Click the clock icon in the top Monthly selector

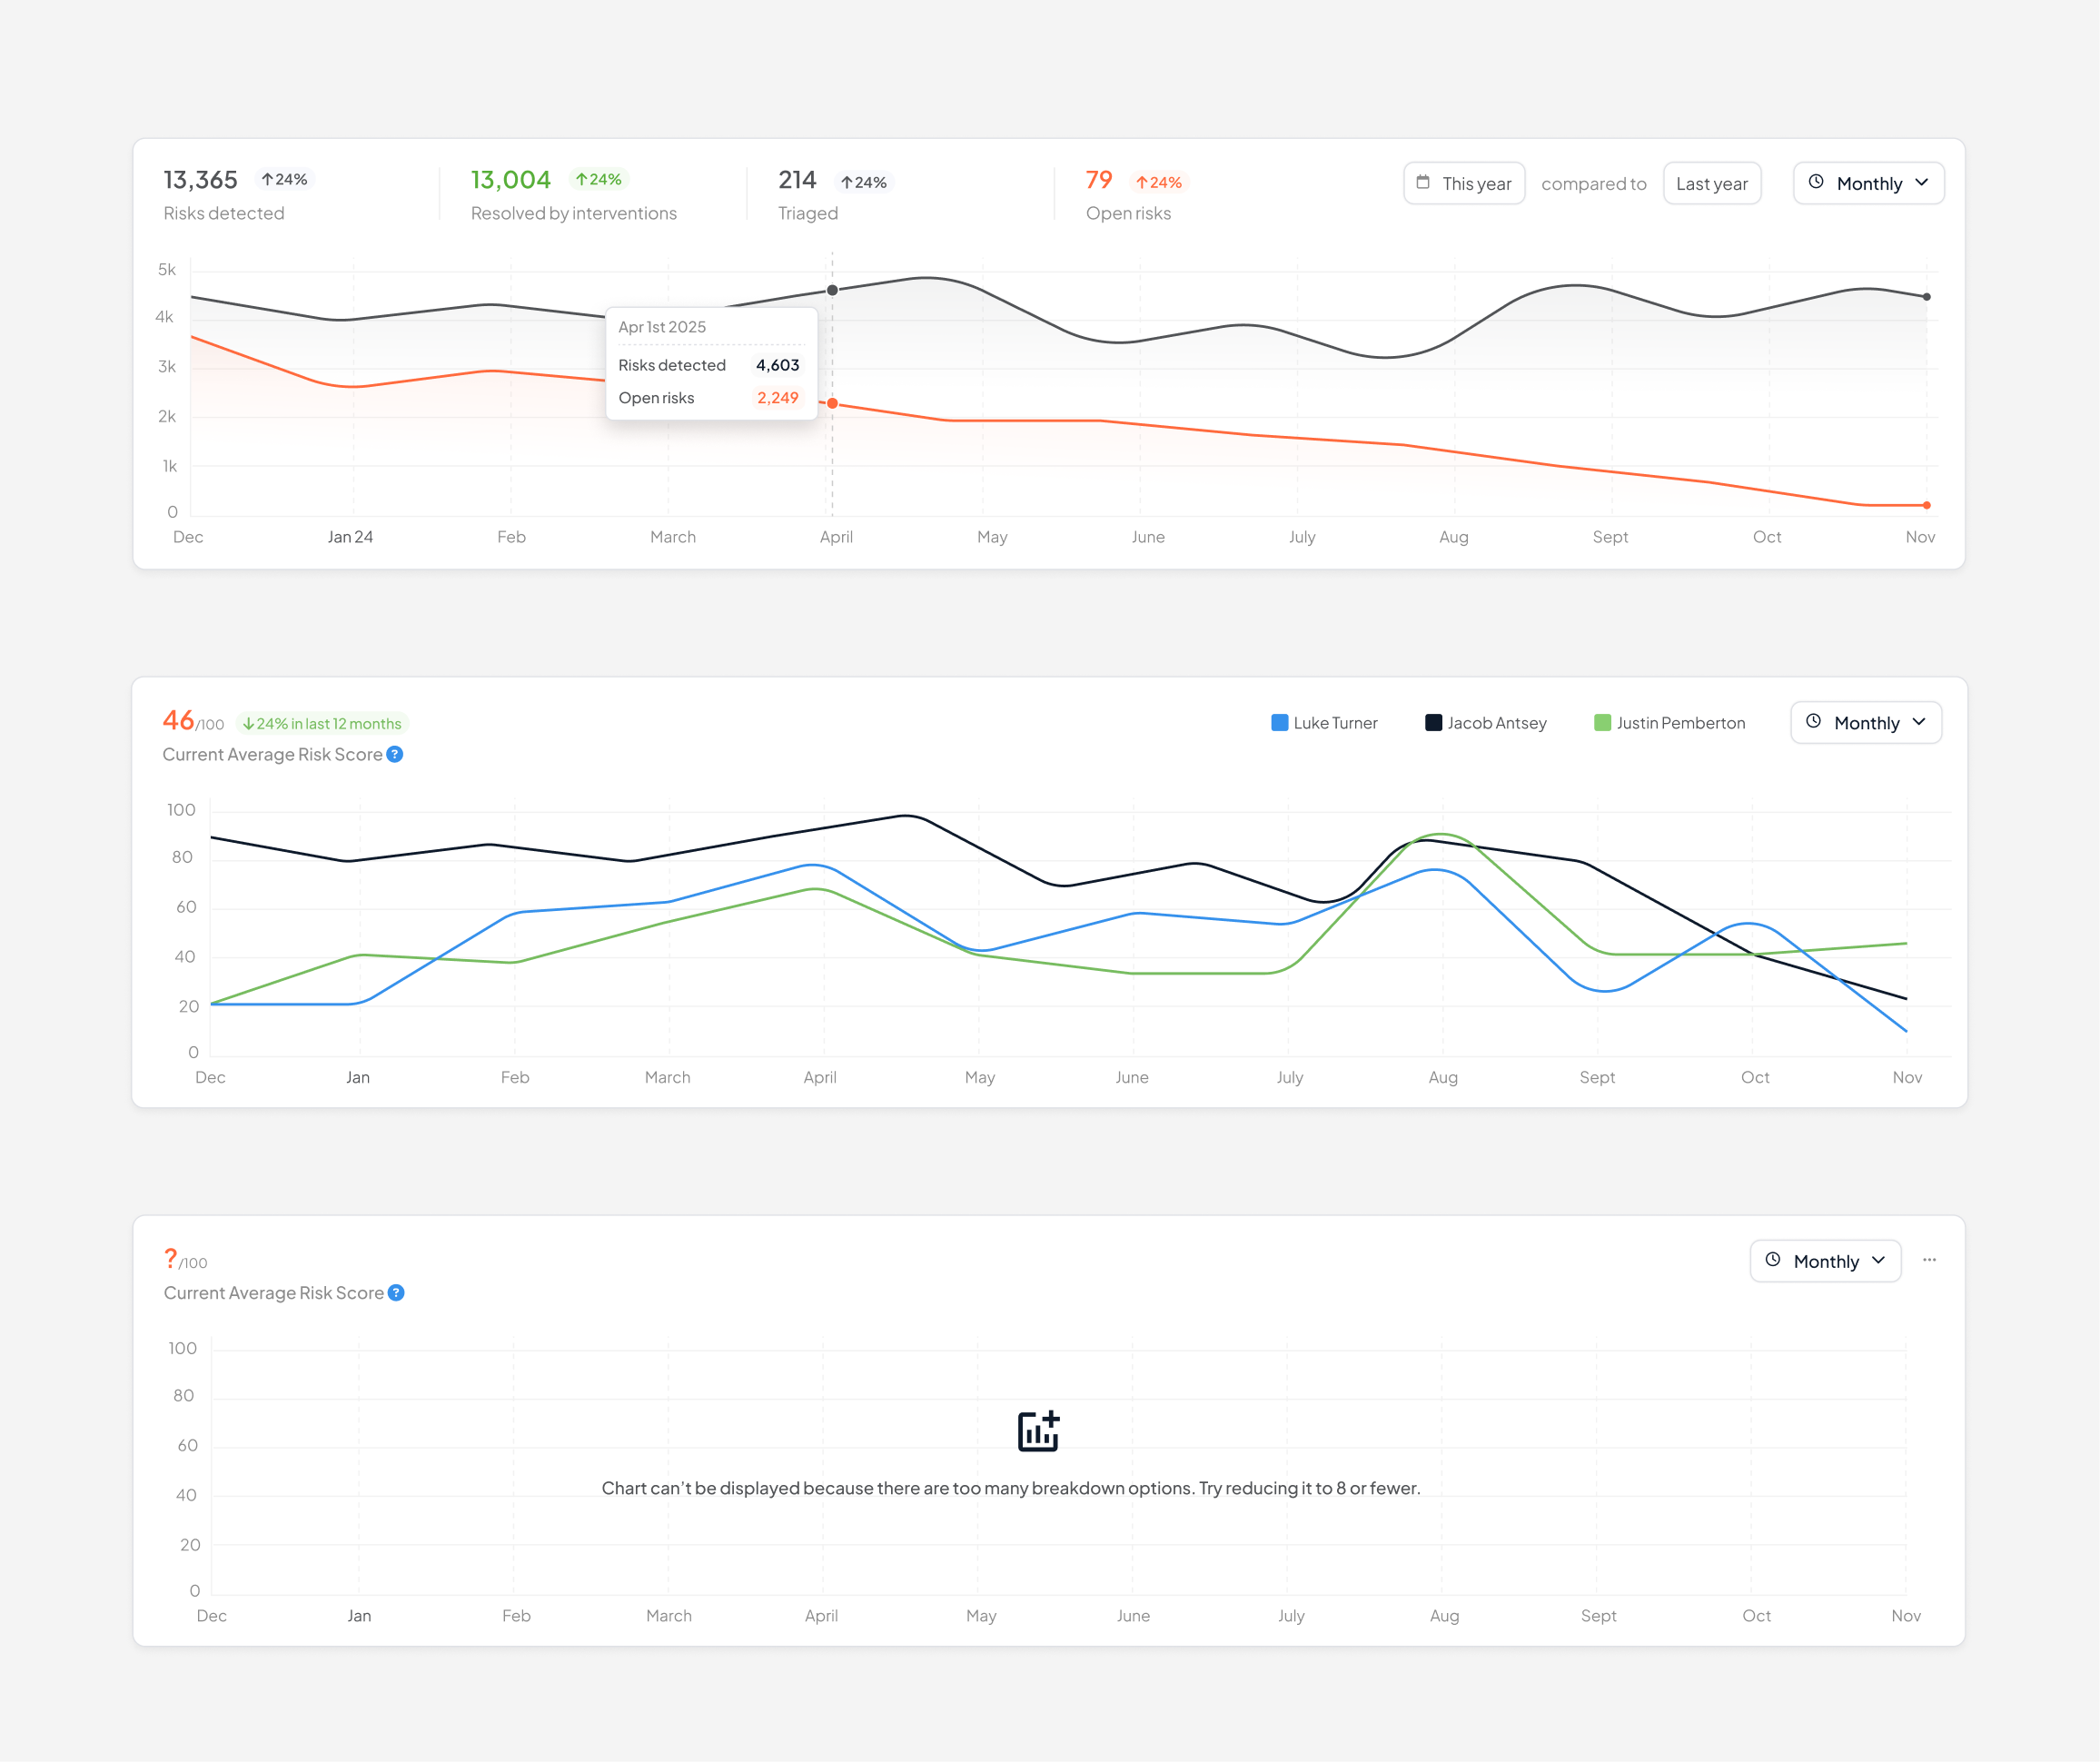click(1817, 183)
